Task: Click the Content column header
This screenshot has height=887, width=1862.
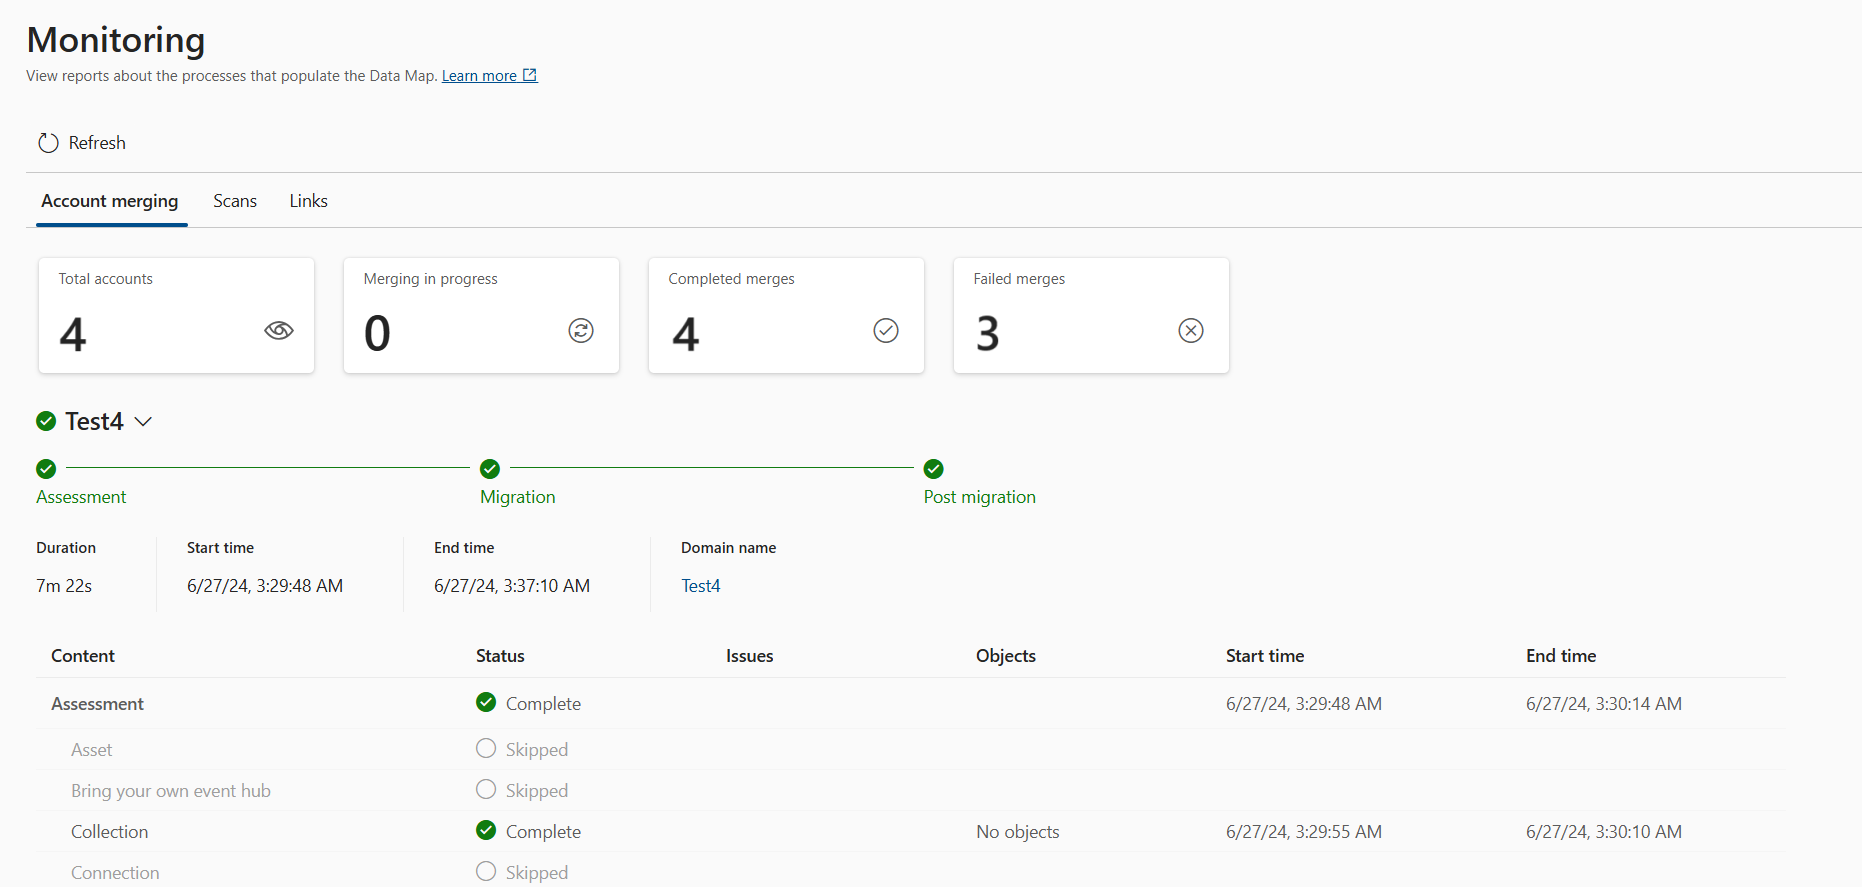Action: point(83,656)
